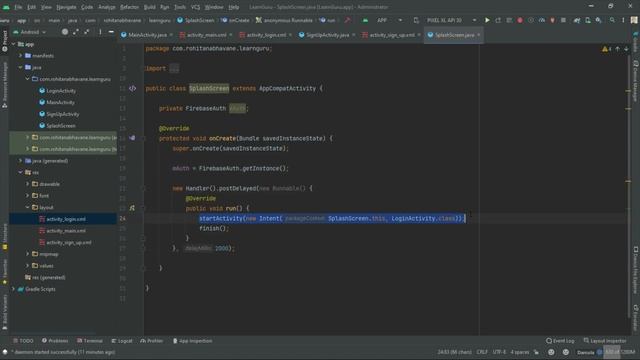This screenshot has width=640, height=360.
Task: Expand the mipmap folder
Action: click(28, 254)
